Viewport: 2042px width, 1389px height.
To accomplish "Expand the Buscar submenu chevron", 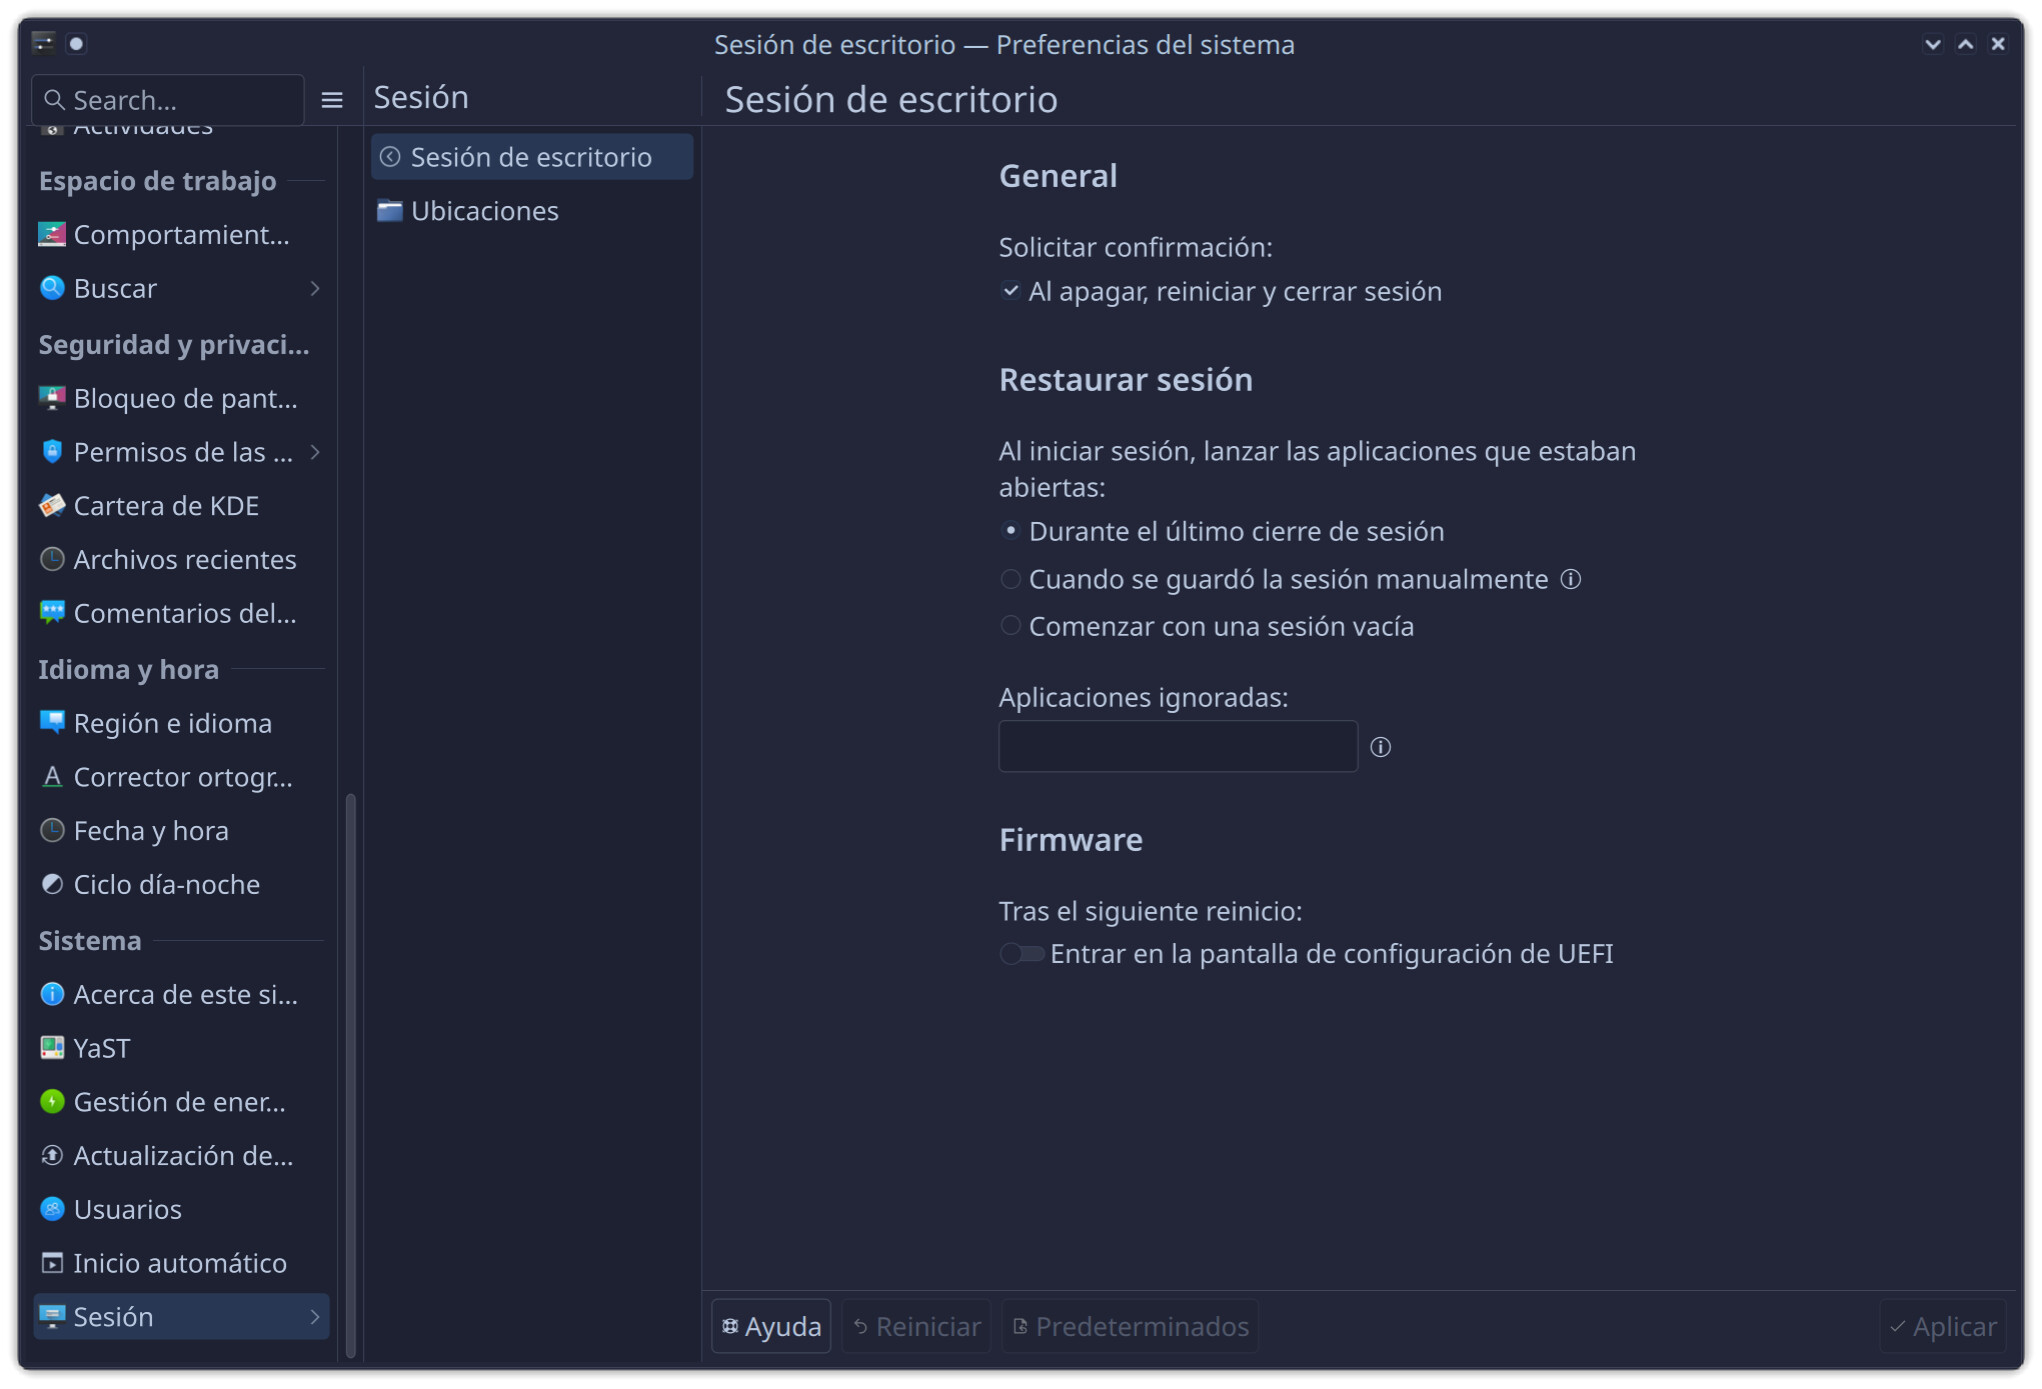I will click(x=315, y=289).
